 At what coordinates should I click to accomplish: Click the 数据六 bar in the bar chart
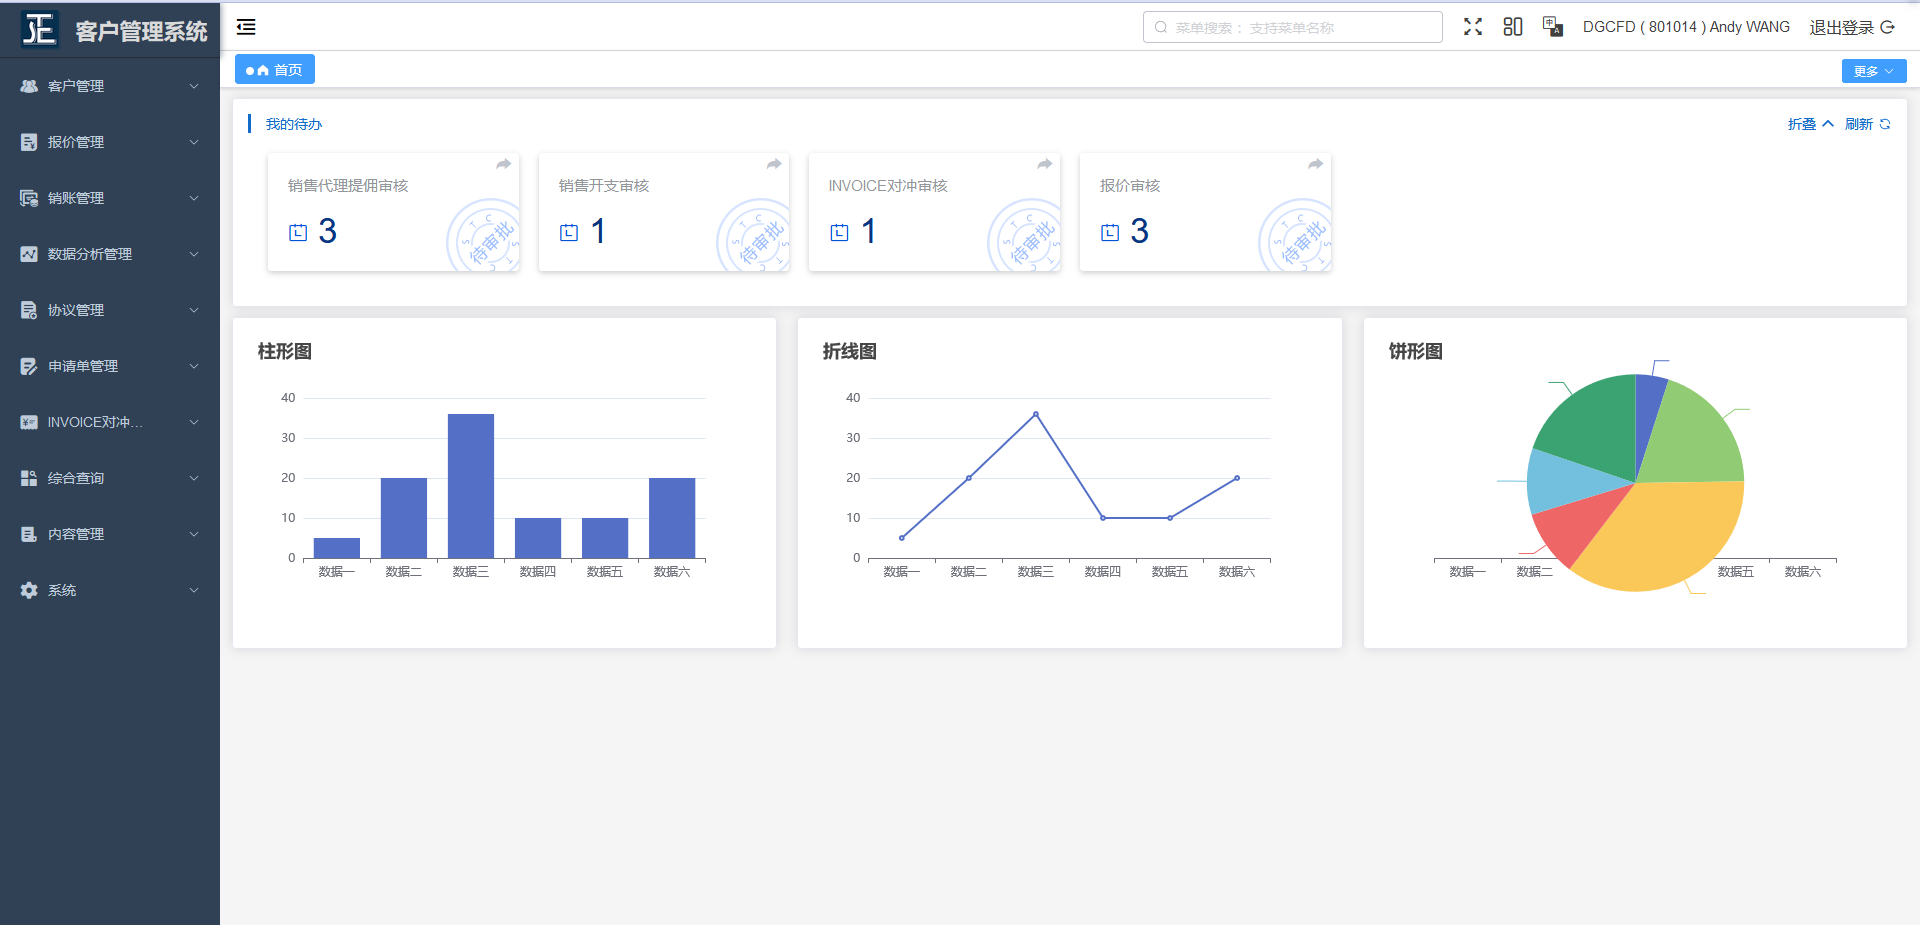672,518
